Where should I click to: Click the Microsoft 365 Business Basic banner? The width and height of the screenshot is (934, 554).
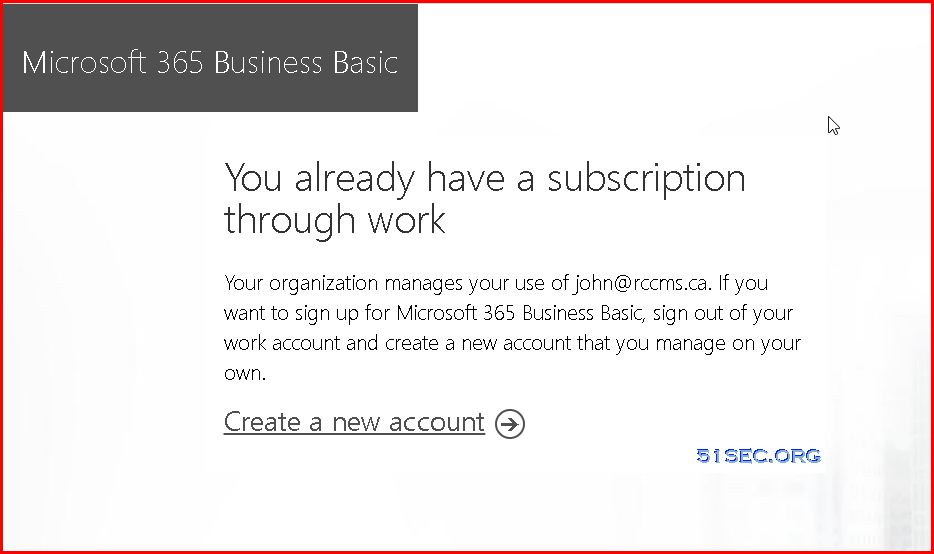tap(210, 58)
